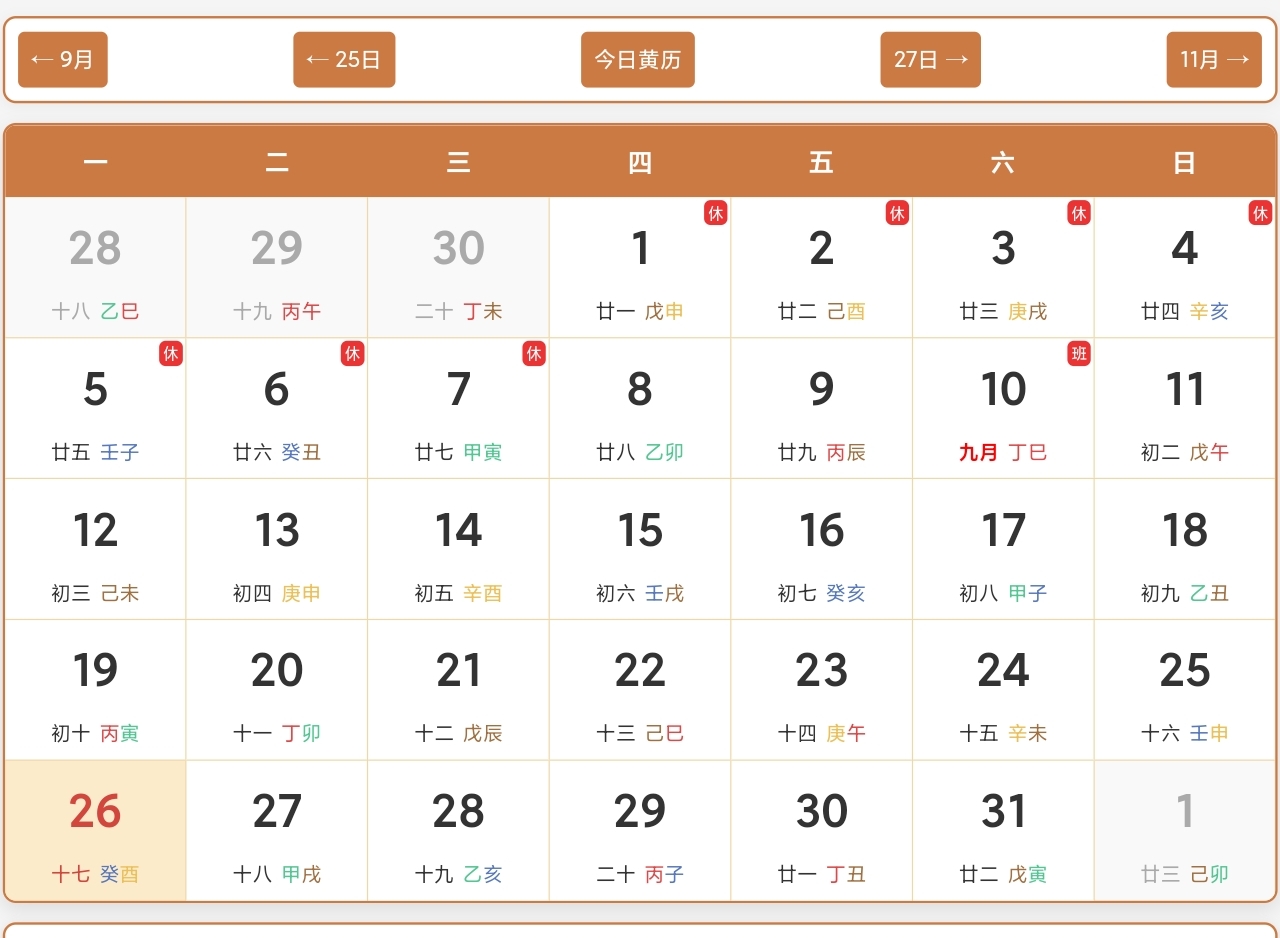The width and height of the screenshot is (1280, 938).
Task: Click the 休 badge on October 3
Action: (1079, 213)
